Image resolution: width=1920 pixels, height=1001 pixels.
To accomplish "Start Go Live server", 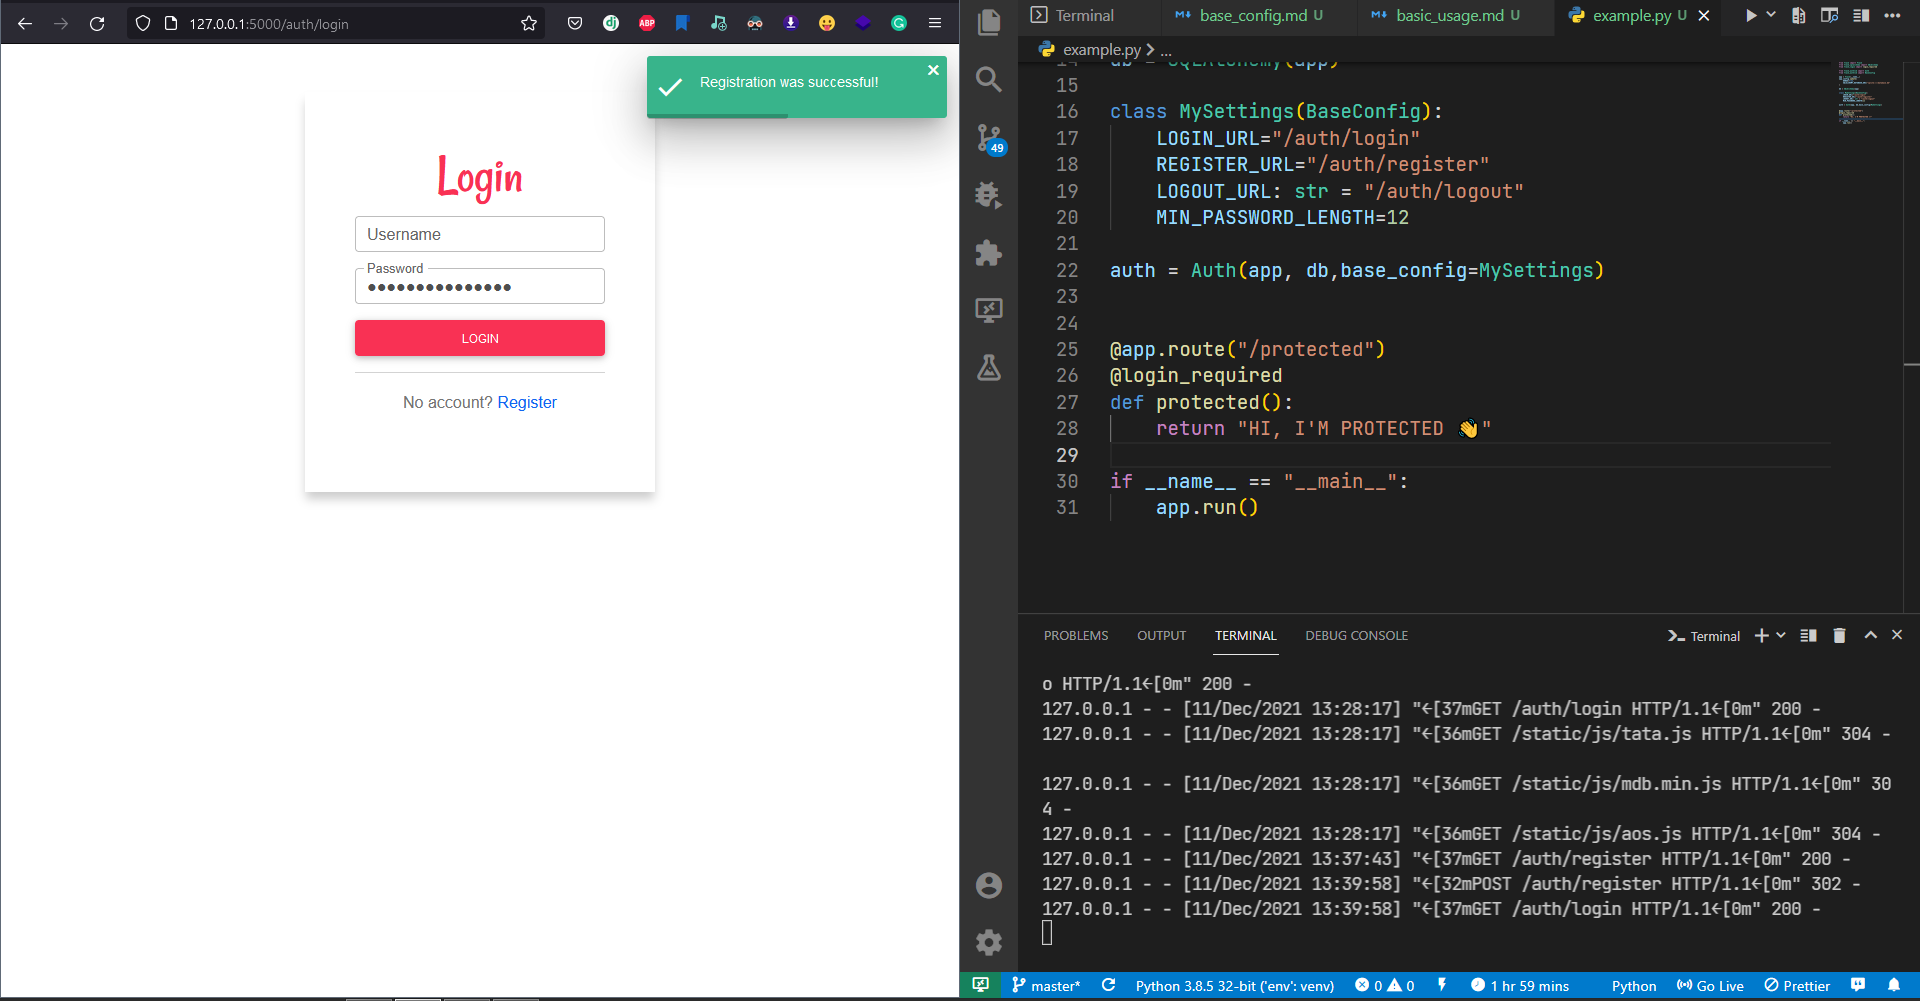I will tap(1710, 986).
